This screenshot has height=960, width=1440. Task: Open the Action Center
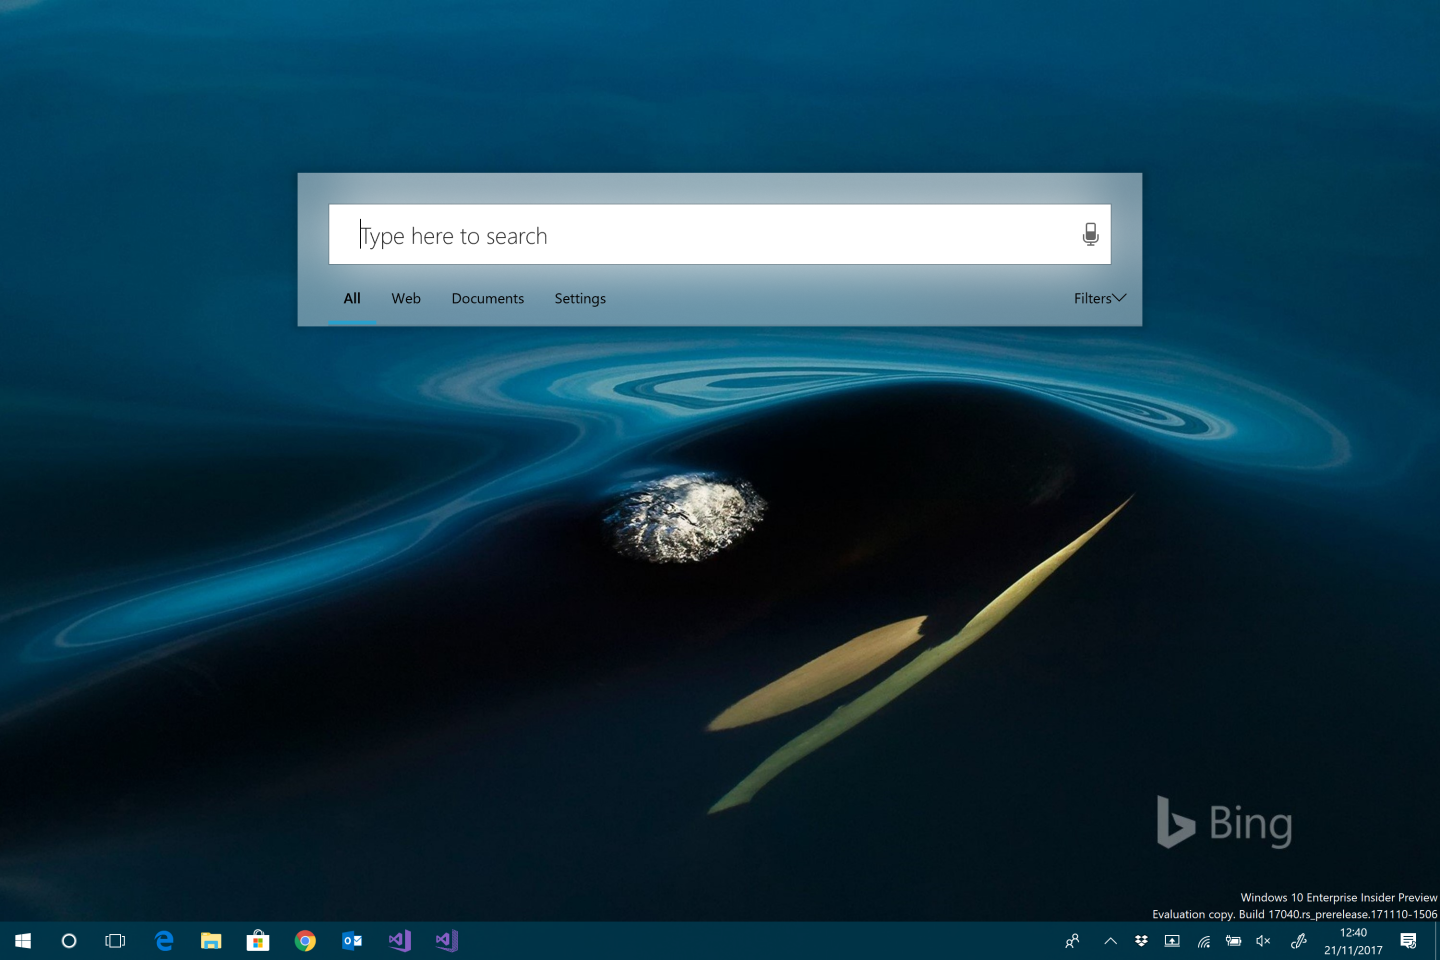(1410, 940)
